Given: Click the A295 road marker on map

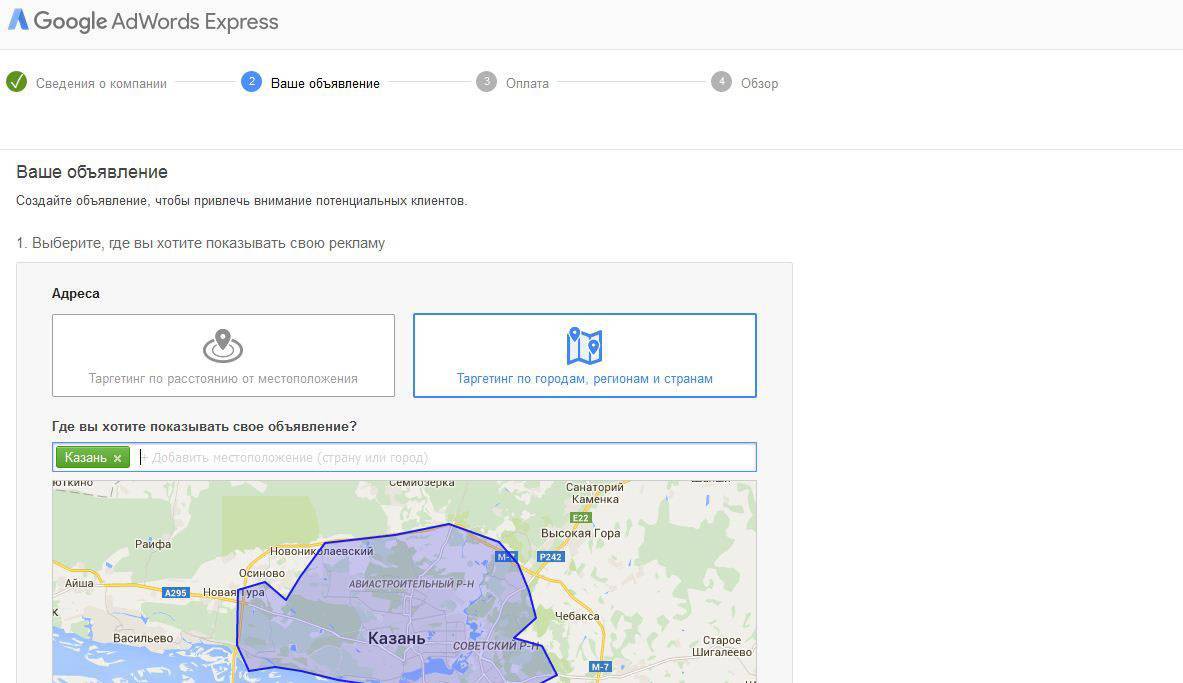Looking at the screenshot, I should pos(176,593).
